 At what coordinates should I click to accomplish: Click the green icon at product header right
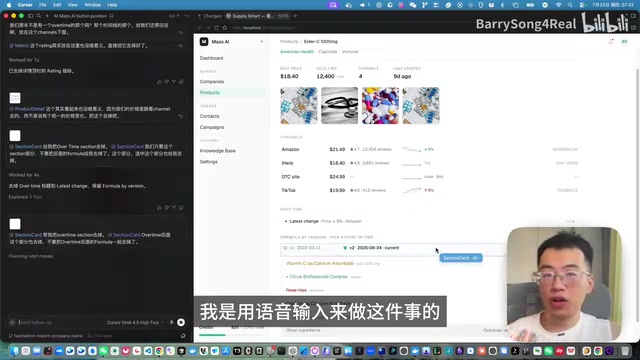pos(624,42)
